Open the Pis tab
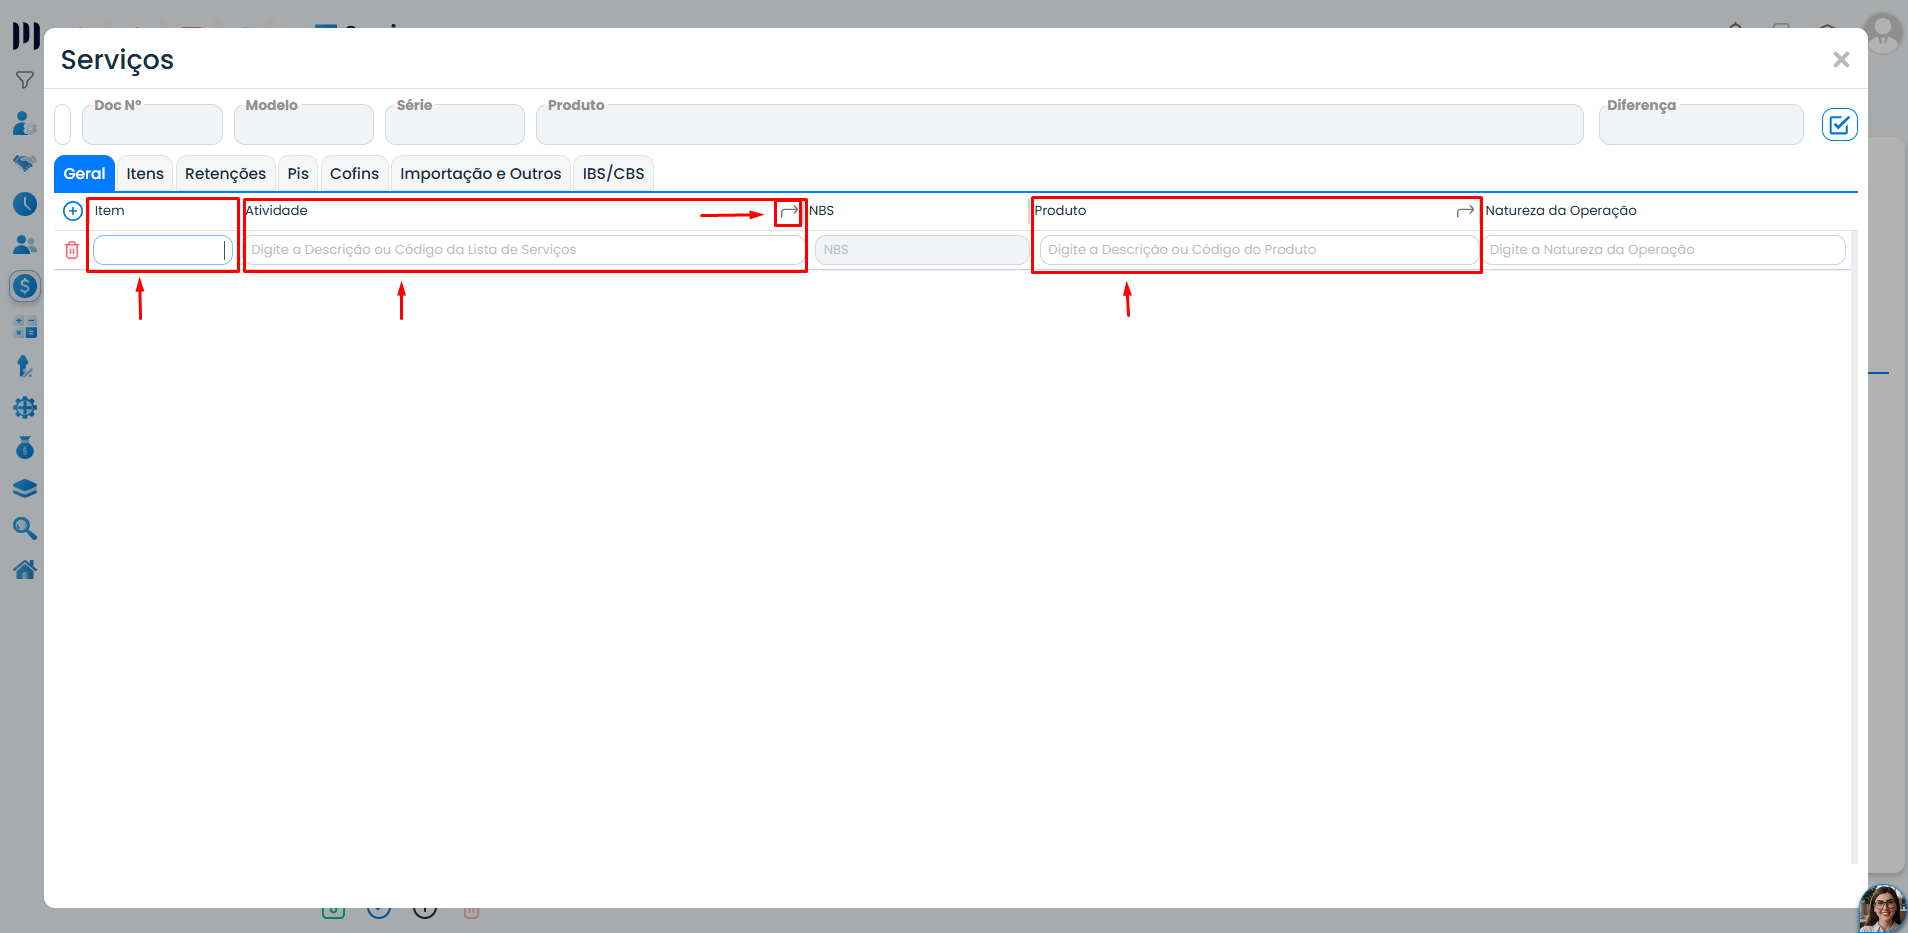1908x933 pixels. 298,174
